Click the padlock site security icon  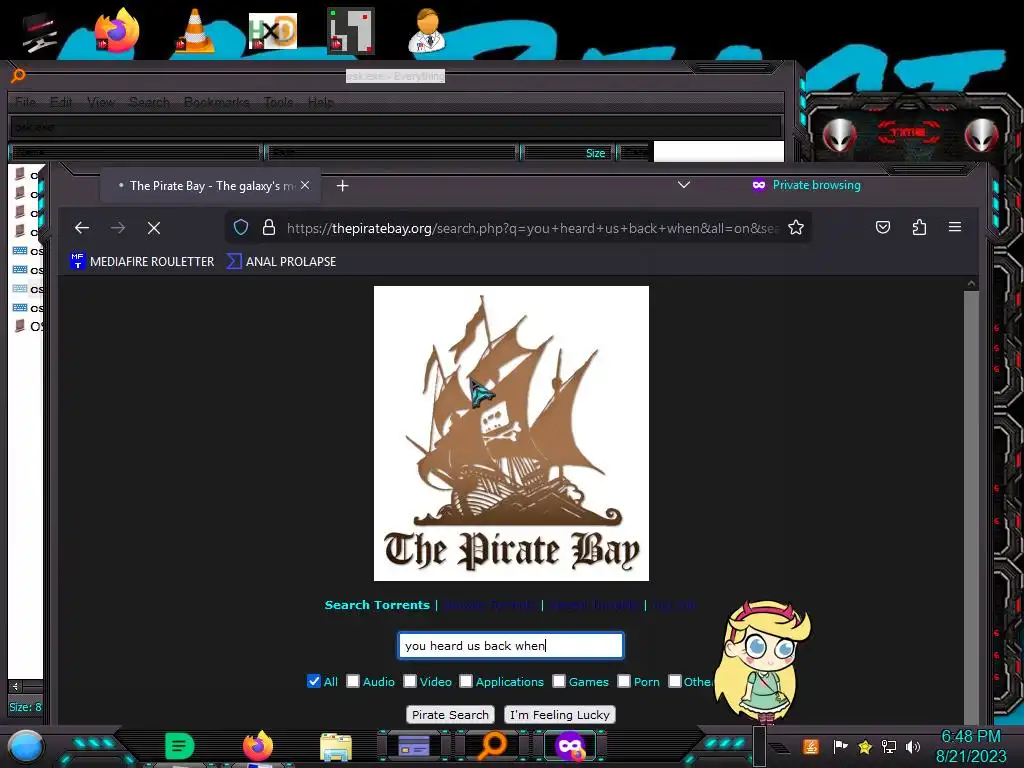268,227
